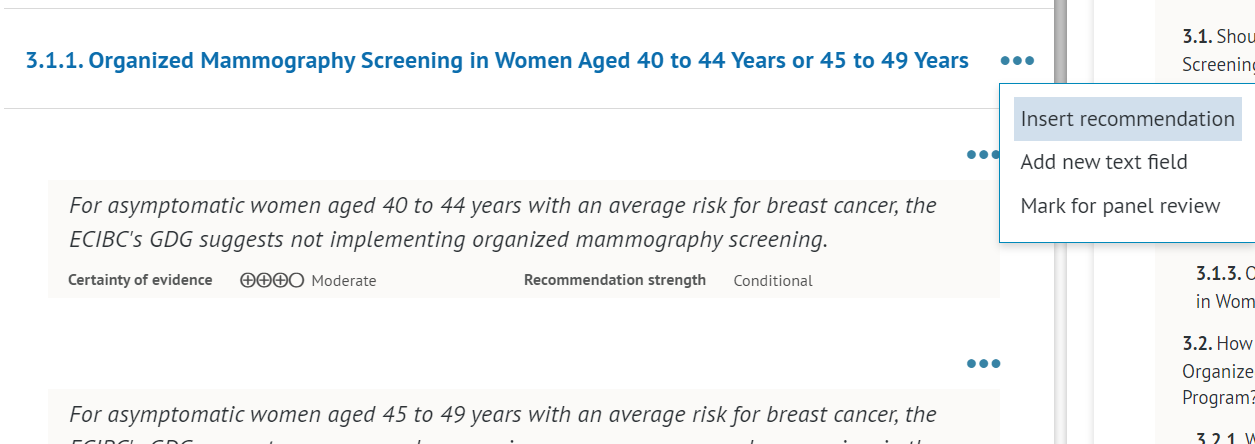Open the three-dot menu beside section 3.1.1 heading
The height and width of the screenshot is (444, 1255).
[x=1017, y=61]
